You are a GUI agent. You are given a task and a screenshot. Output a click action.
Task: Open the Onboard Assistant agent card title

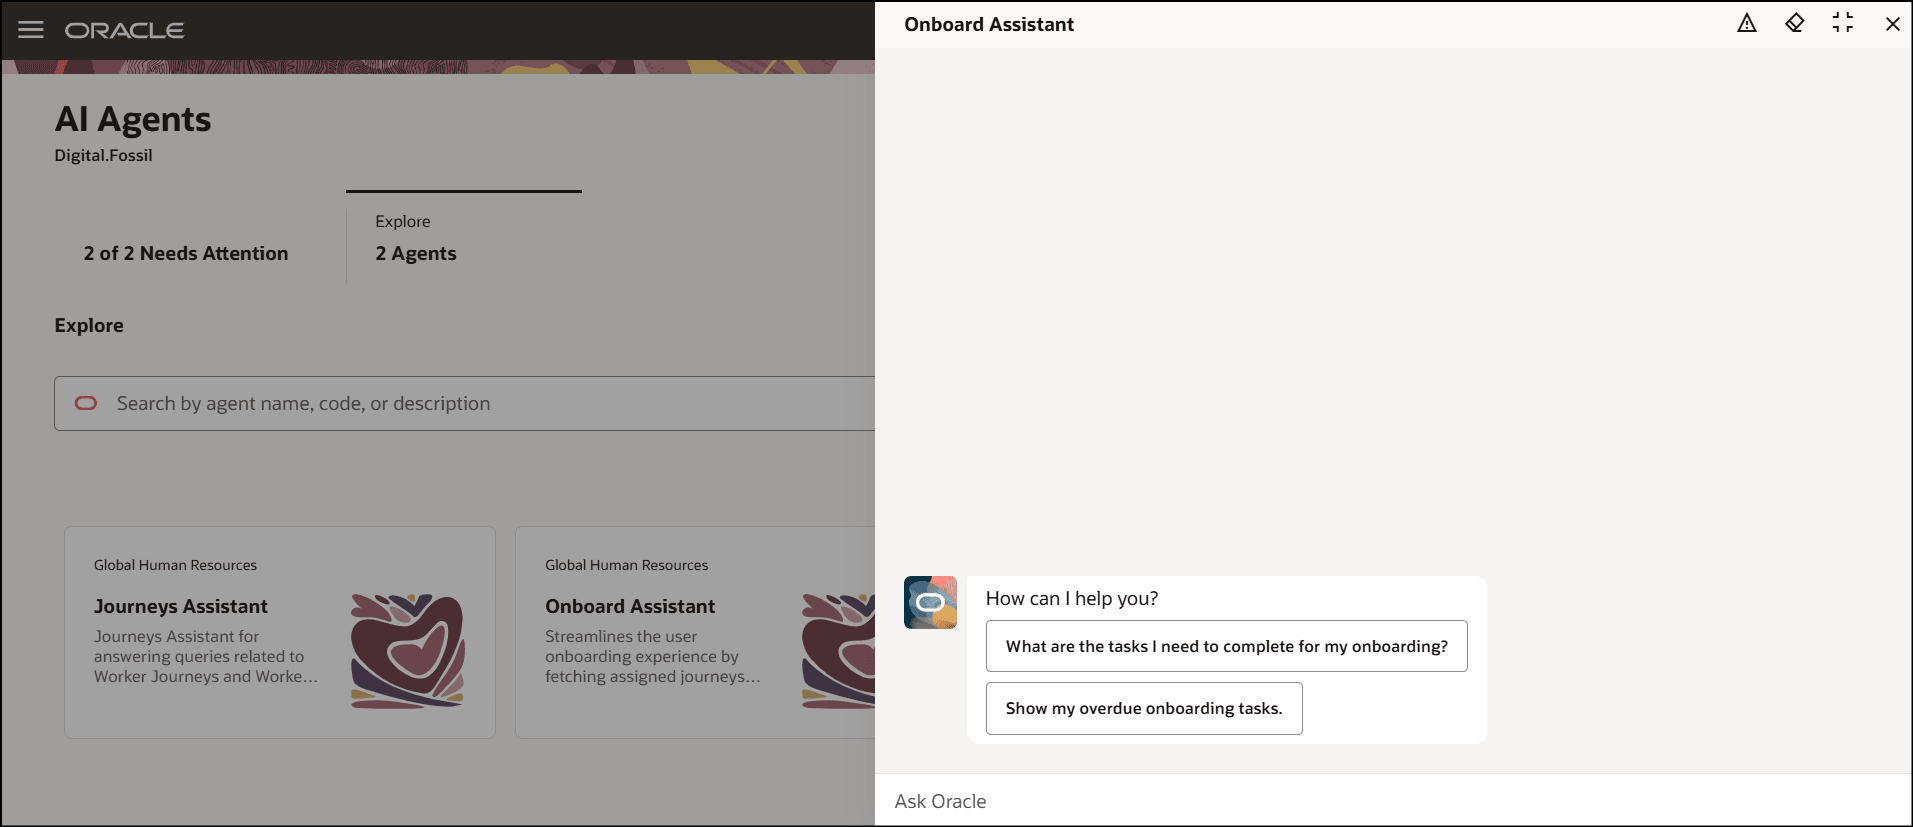coord(630,606)
